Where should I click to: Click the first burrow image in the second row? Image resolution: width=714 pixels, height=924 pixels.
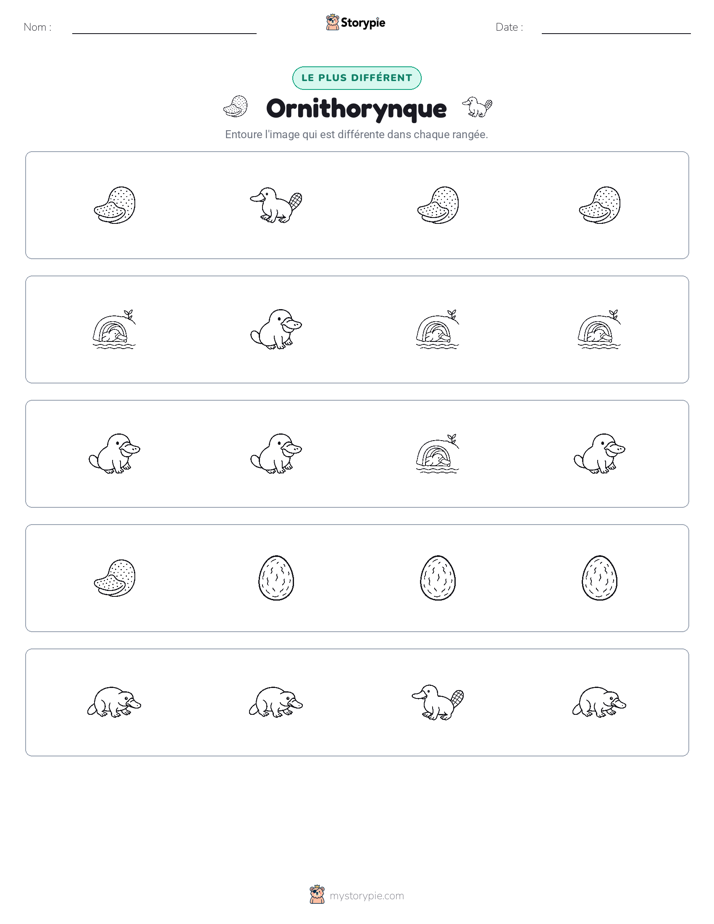click(115, 329)
